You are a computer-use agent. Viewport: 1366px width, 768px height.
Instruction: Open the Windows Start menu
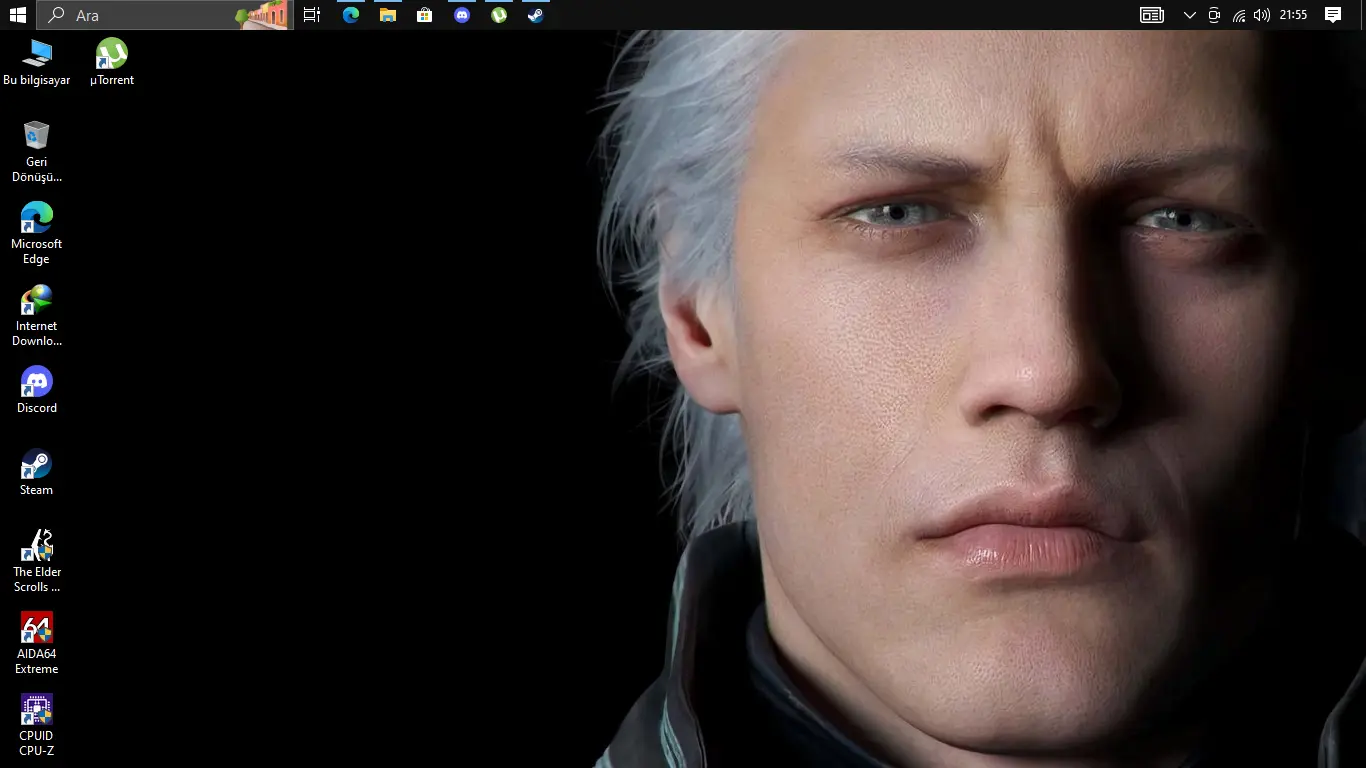(x=18, y=15)
